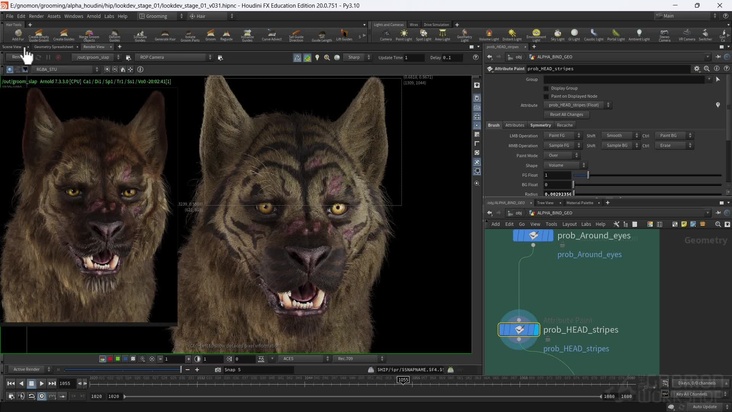Adjust the Radius slider
732x412 pixels.
pos(648,194)
